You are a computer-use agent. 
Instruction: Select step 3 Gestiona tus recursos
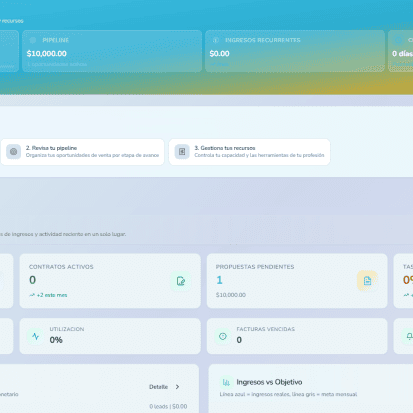point(250,152)
